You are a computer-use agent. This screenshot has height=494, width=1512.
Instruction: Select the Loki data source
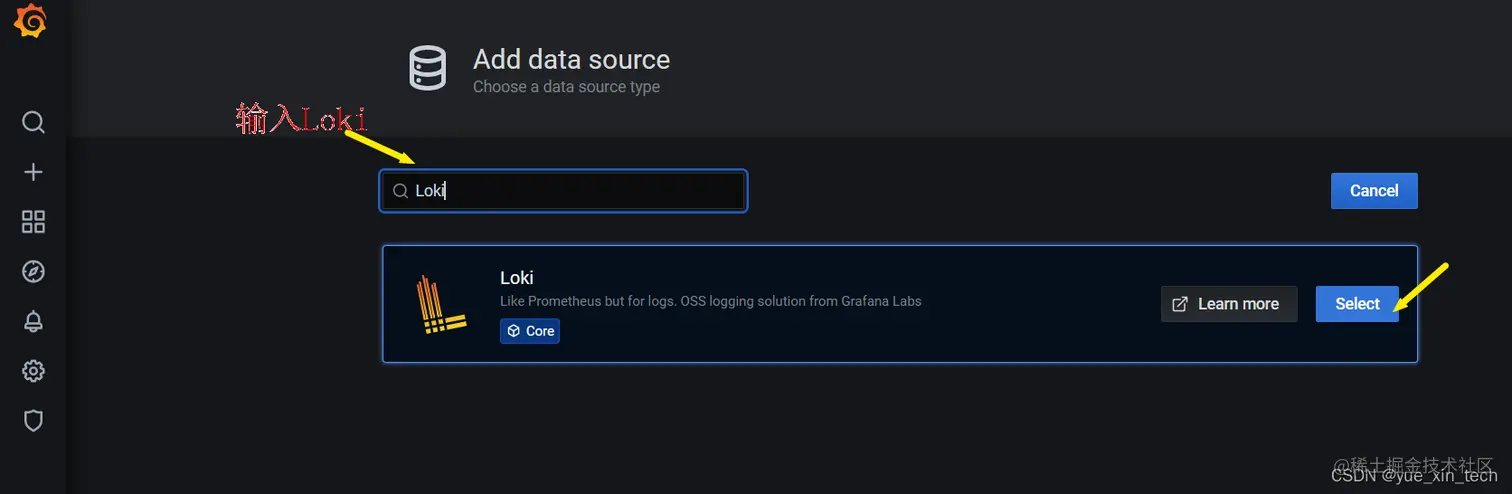point(1357,304)
